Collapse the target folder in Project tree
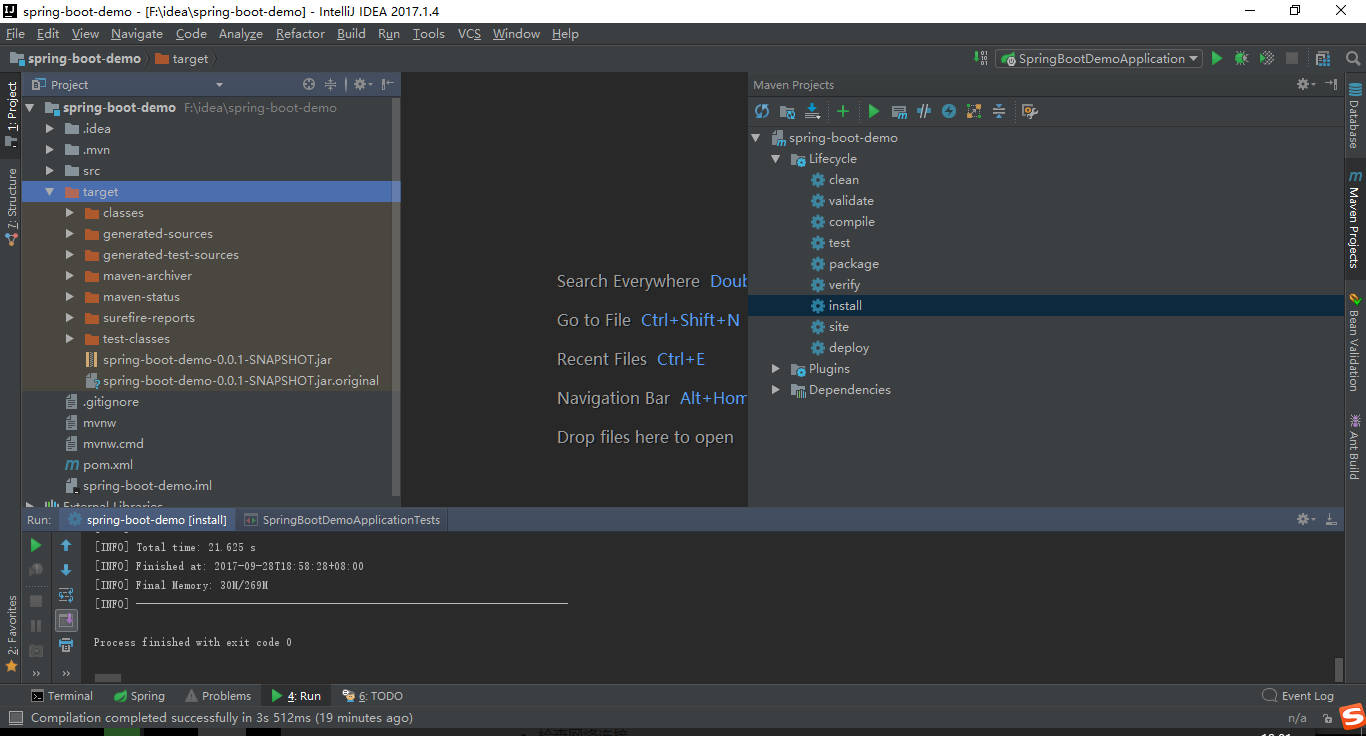 pos(49,191)
